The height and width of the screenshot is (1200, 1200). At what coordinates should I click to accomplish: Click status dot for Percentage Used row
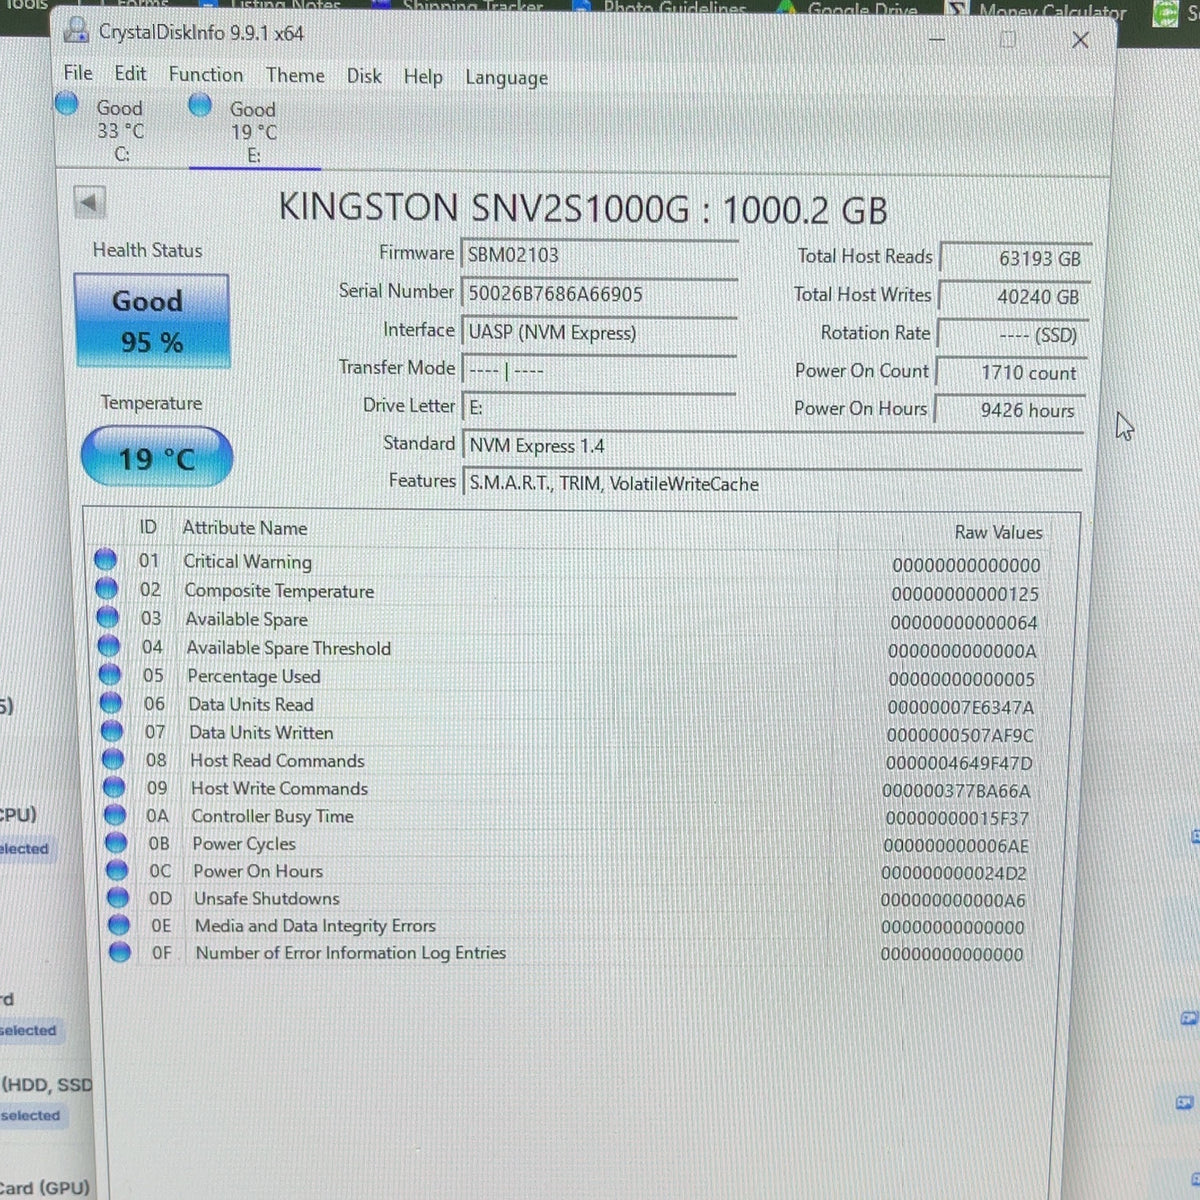tap(110, 675)
